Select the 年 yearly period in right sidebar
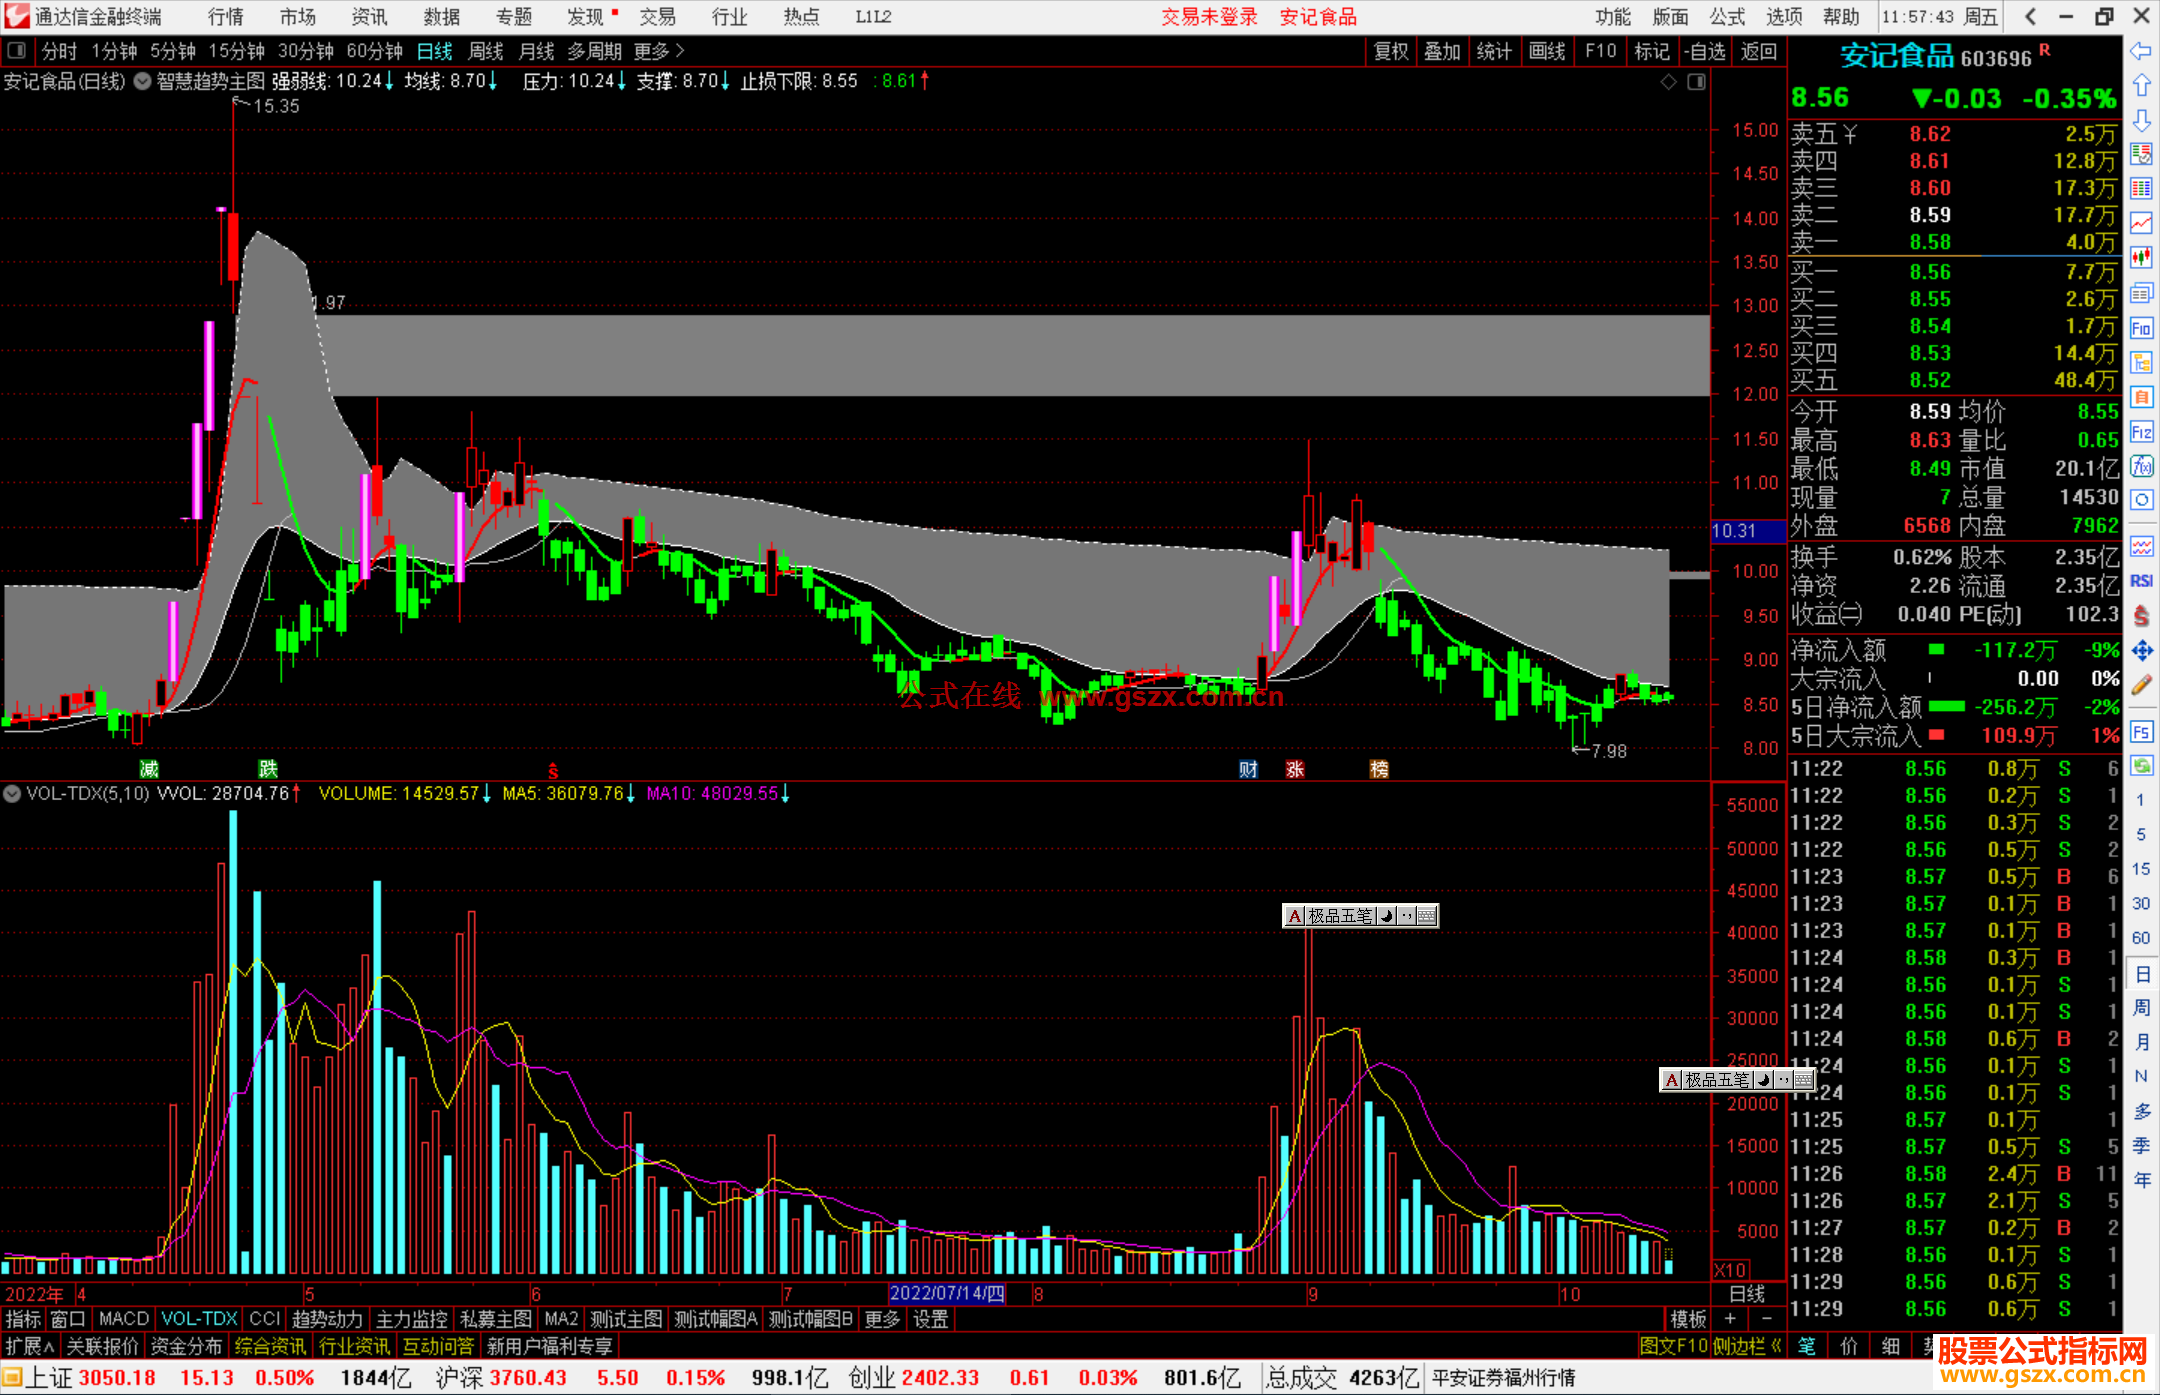Image resolution: width=2160 pixels, height=1395 pixels. tap(2142, 1180)
